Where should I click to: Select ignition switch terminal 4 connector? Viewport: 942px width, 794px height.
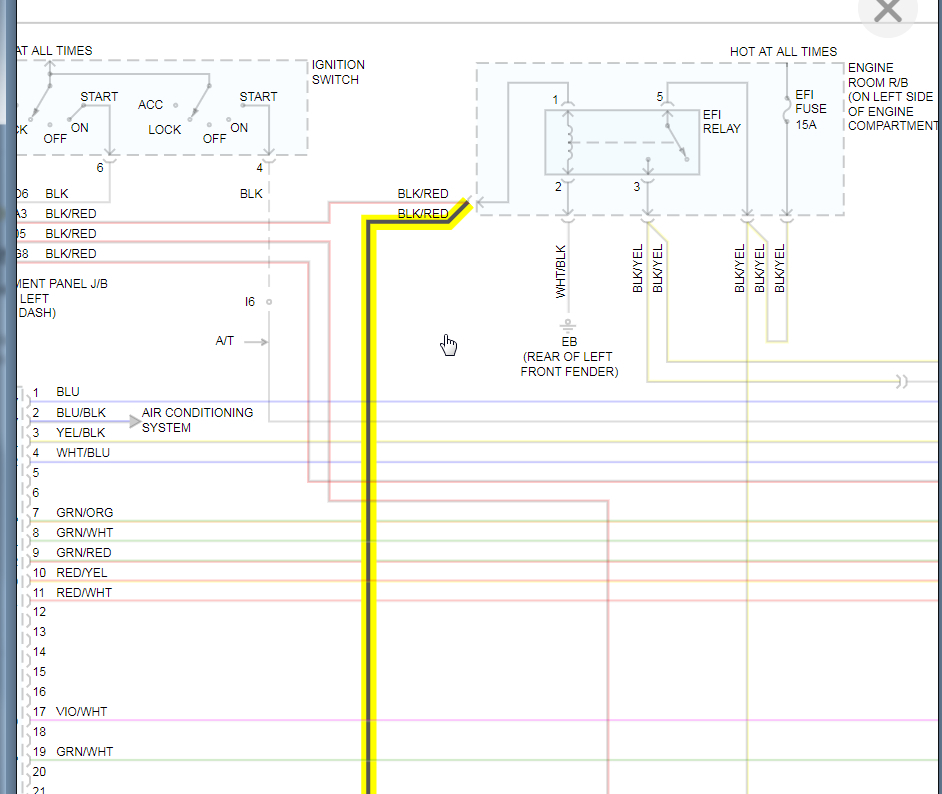click(269, 158)
